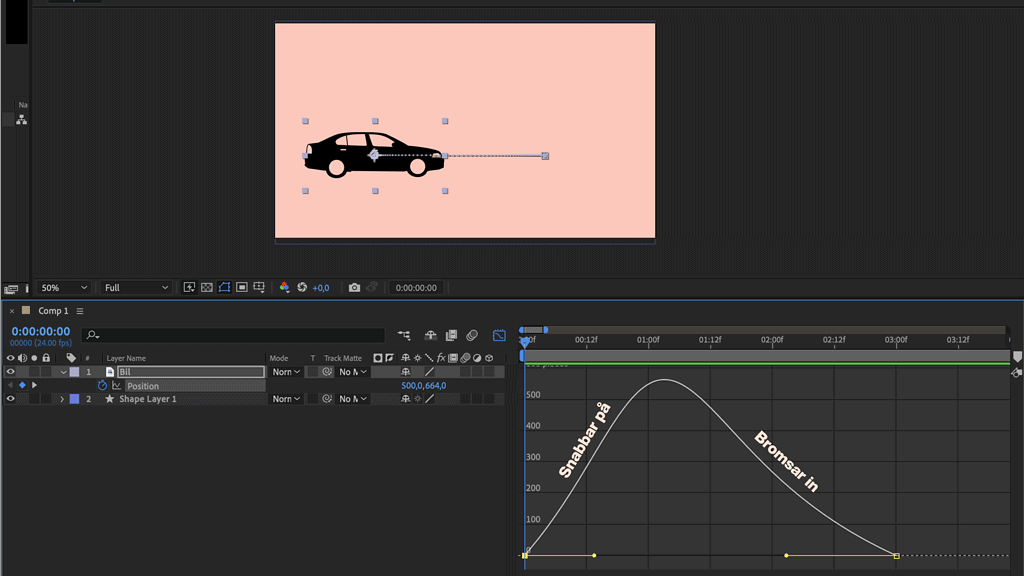Click the timeline layer search field

point(233,335)
